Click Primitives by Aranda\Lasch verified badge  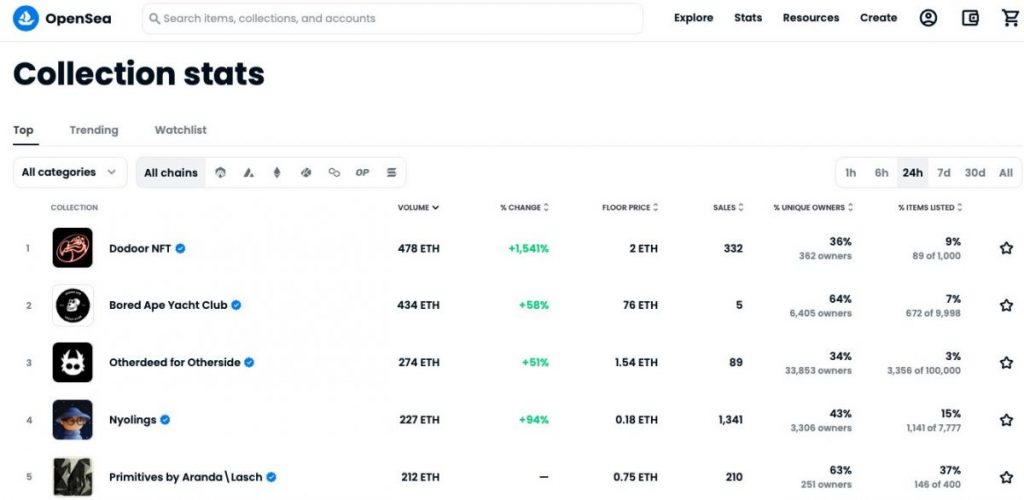tap(271, 477)
